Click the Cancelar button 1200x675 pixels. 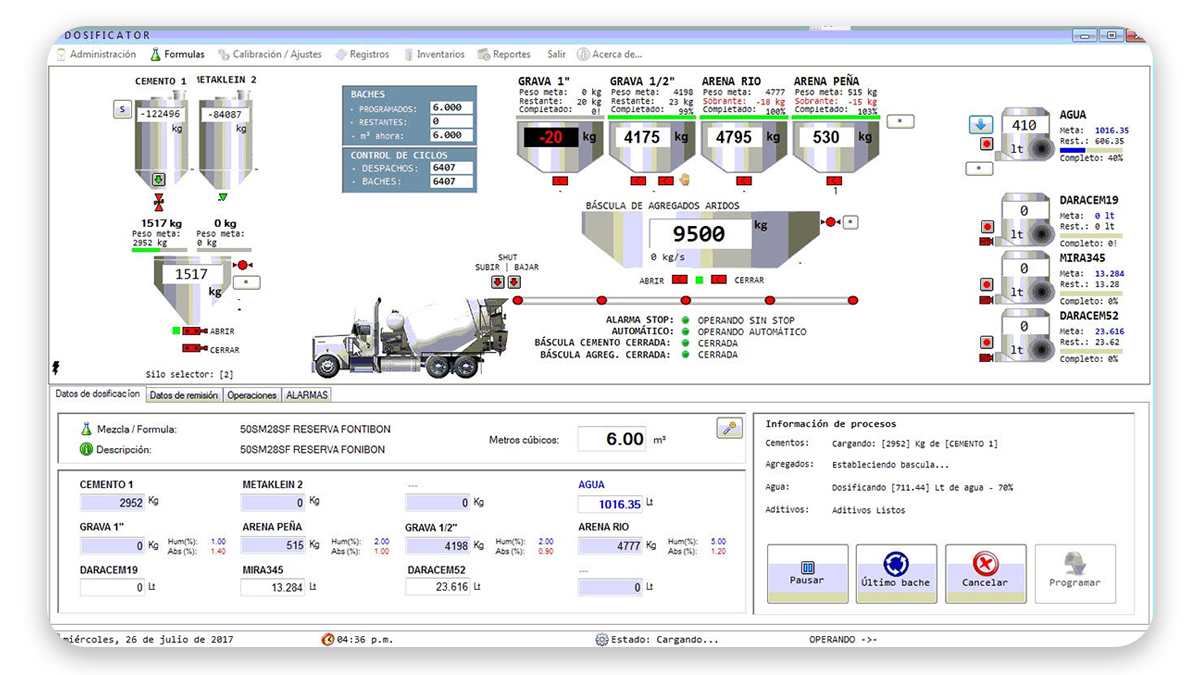coord(985,573)
